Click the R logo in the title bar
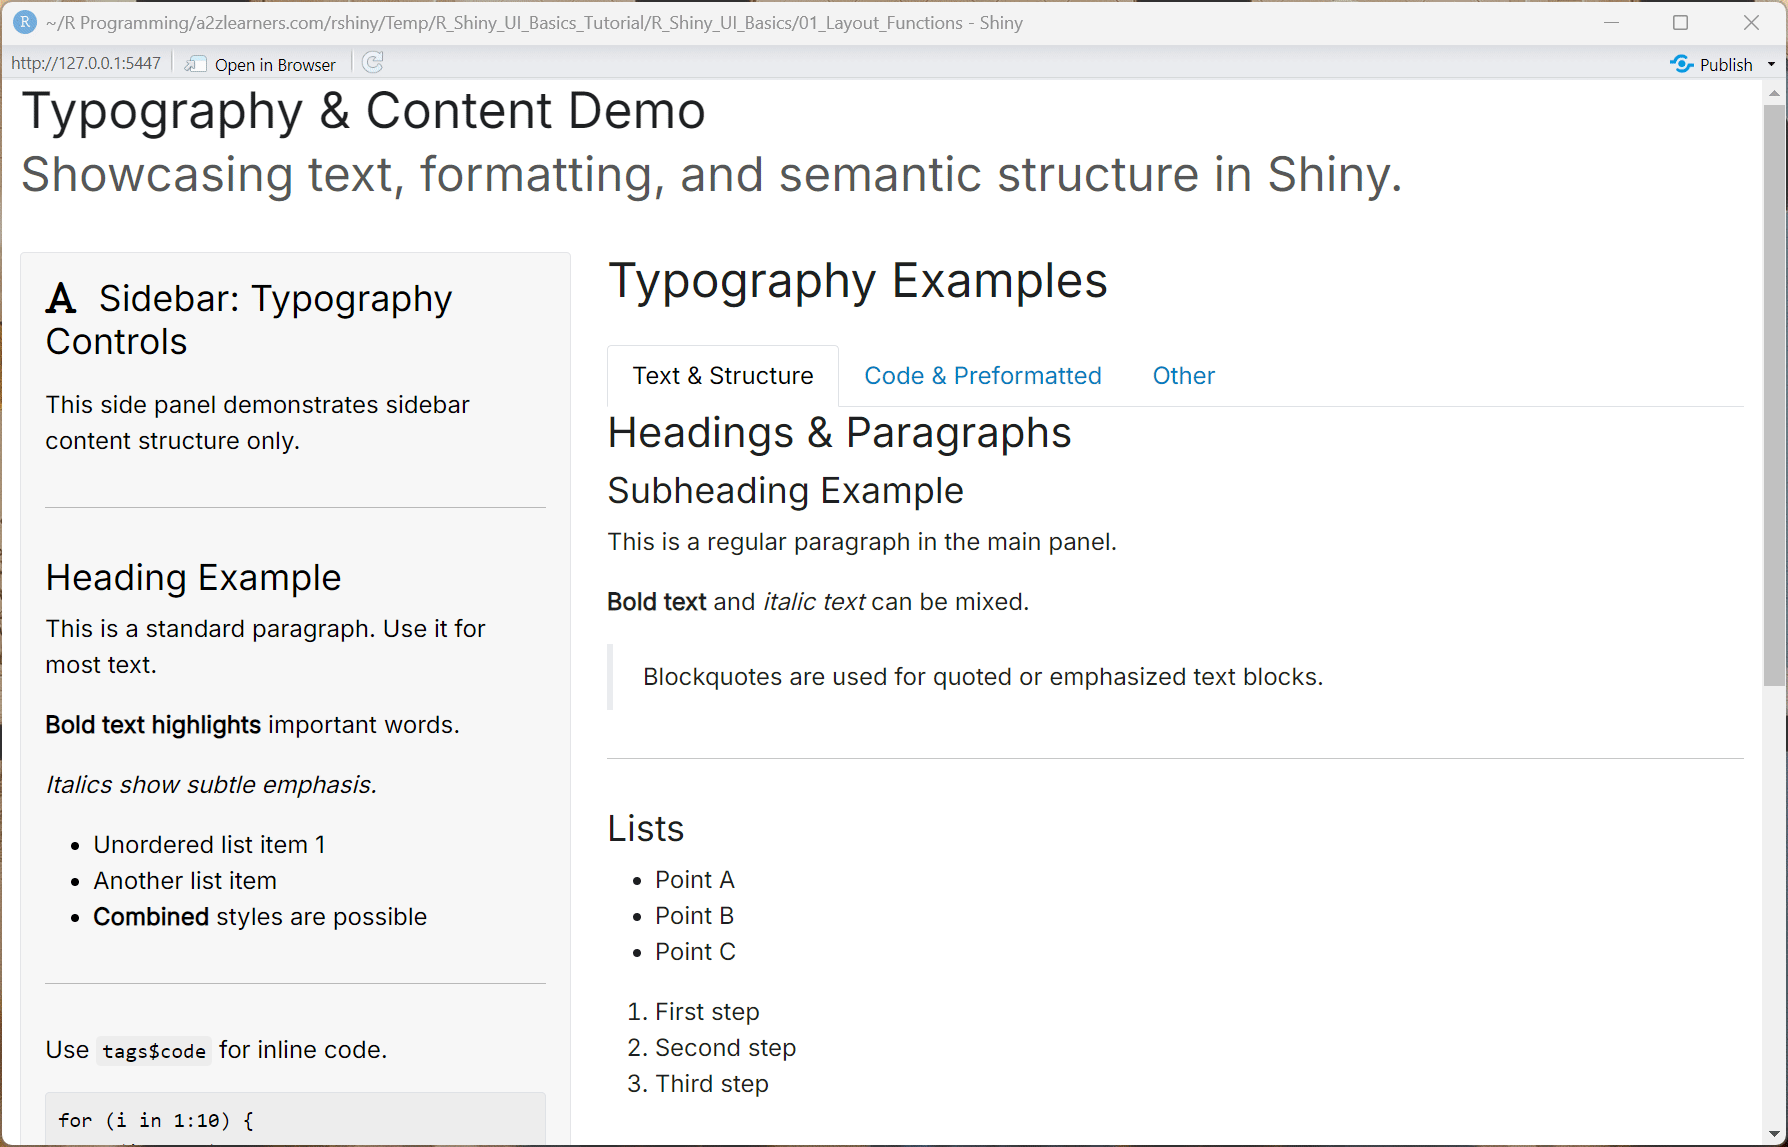Image resolution: width=1788 pixels, height=1147 pixels. click(x=23, y=22)
